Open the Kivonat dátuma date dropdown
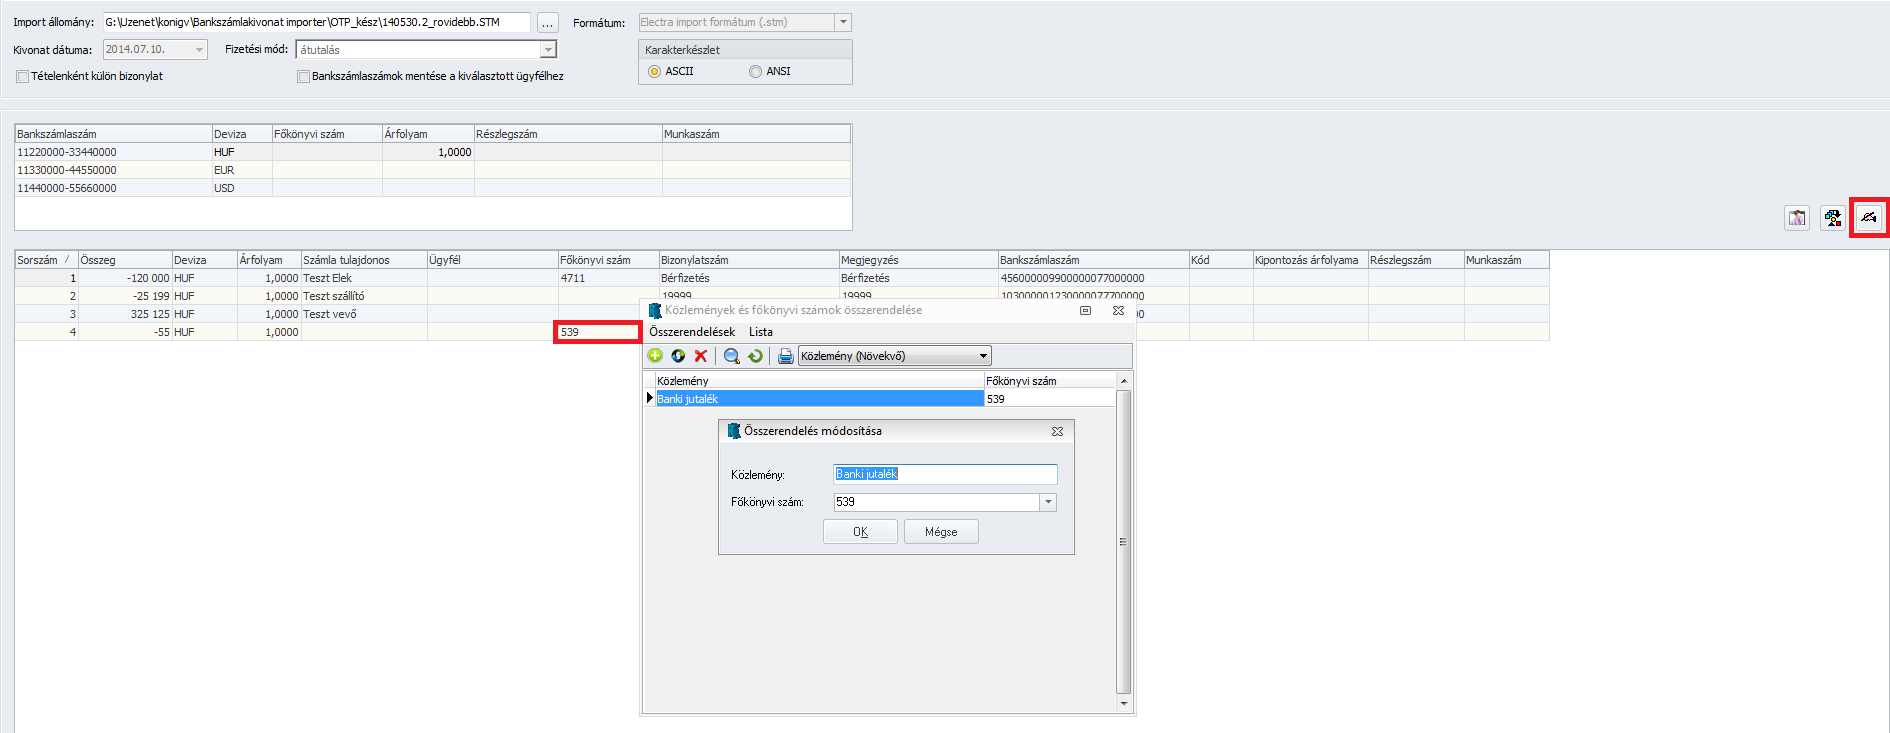 200,50
